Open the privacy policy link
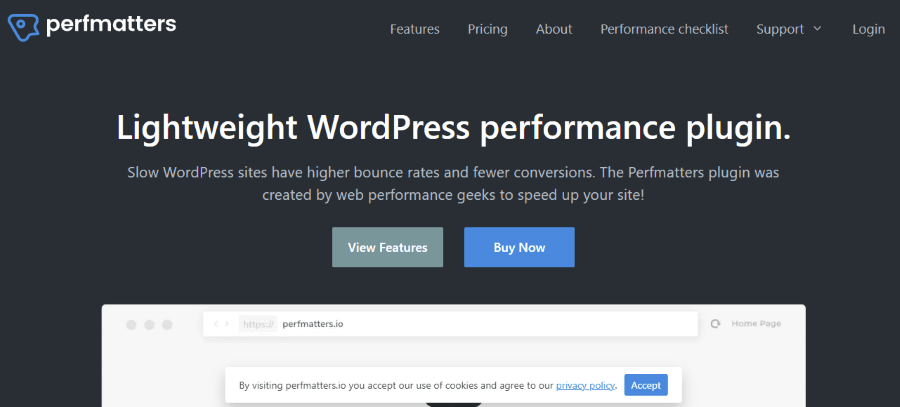 (585, 385)
